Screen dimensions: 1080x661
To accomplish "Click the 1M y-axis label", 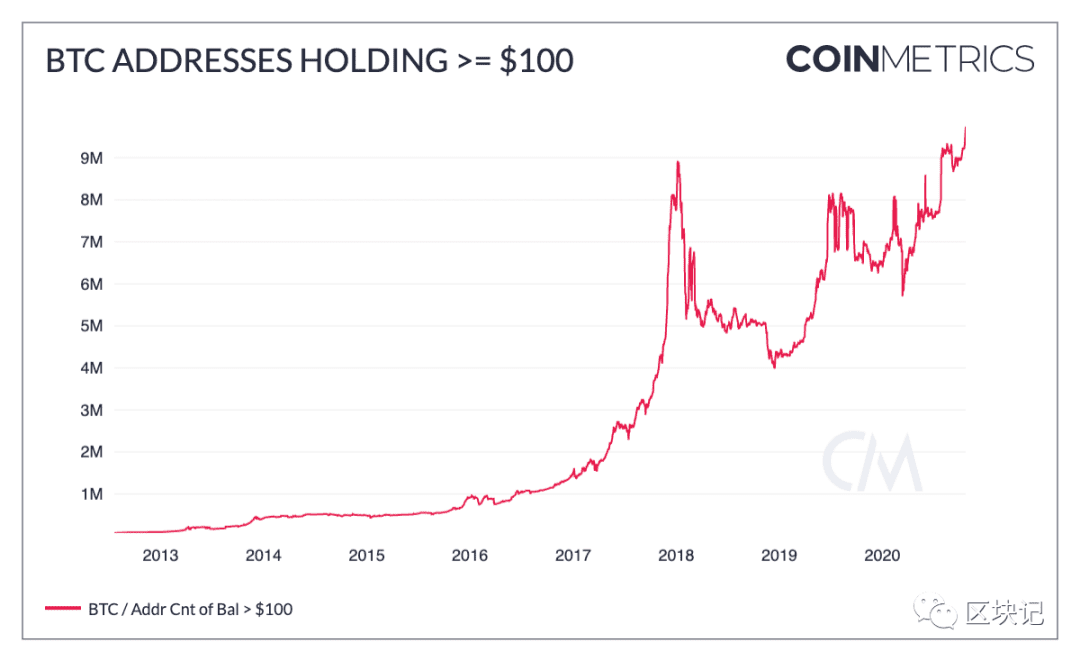I will pos(92,494).
